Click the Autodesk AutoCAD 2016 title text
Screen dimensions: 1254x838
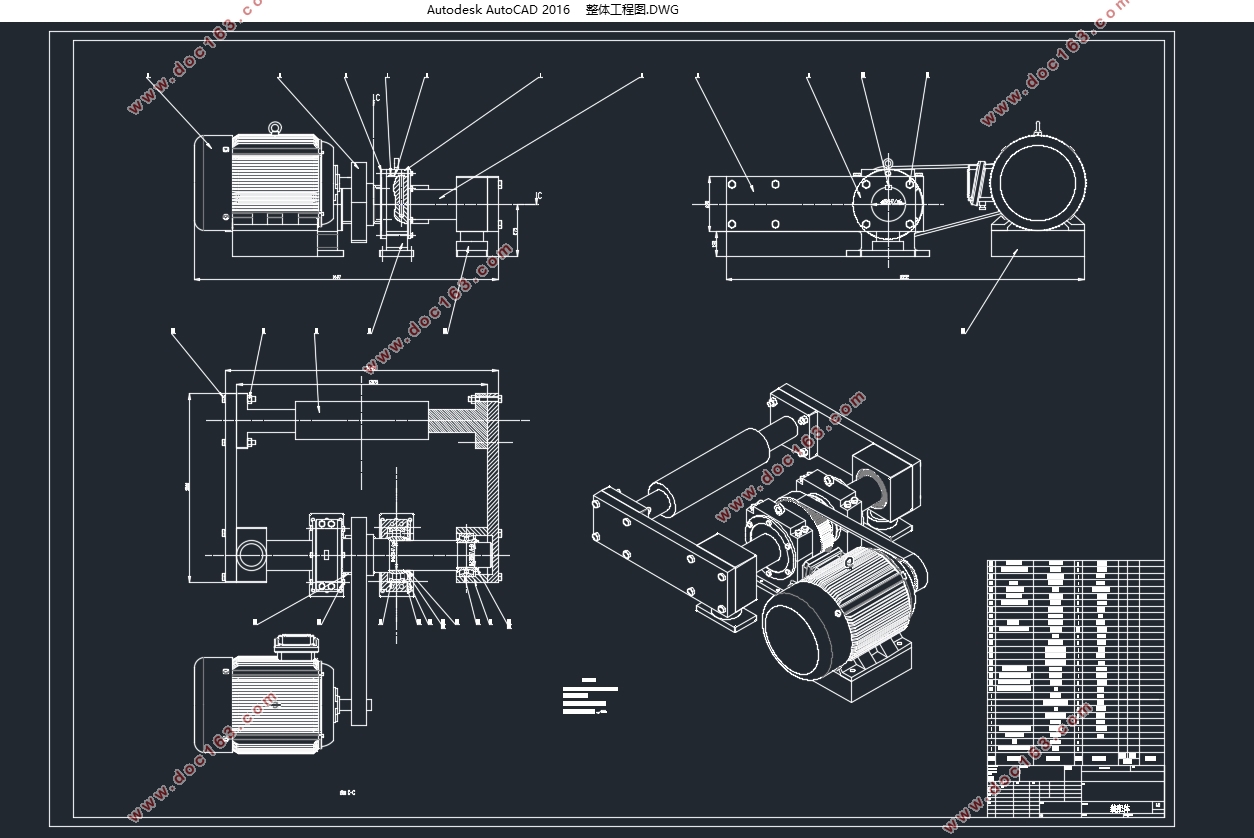pyautogui.click(x=498, y=10)
